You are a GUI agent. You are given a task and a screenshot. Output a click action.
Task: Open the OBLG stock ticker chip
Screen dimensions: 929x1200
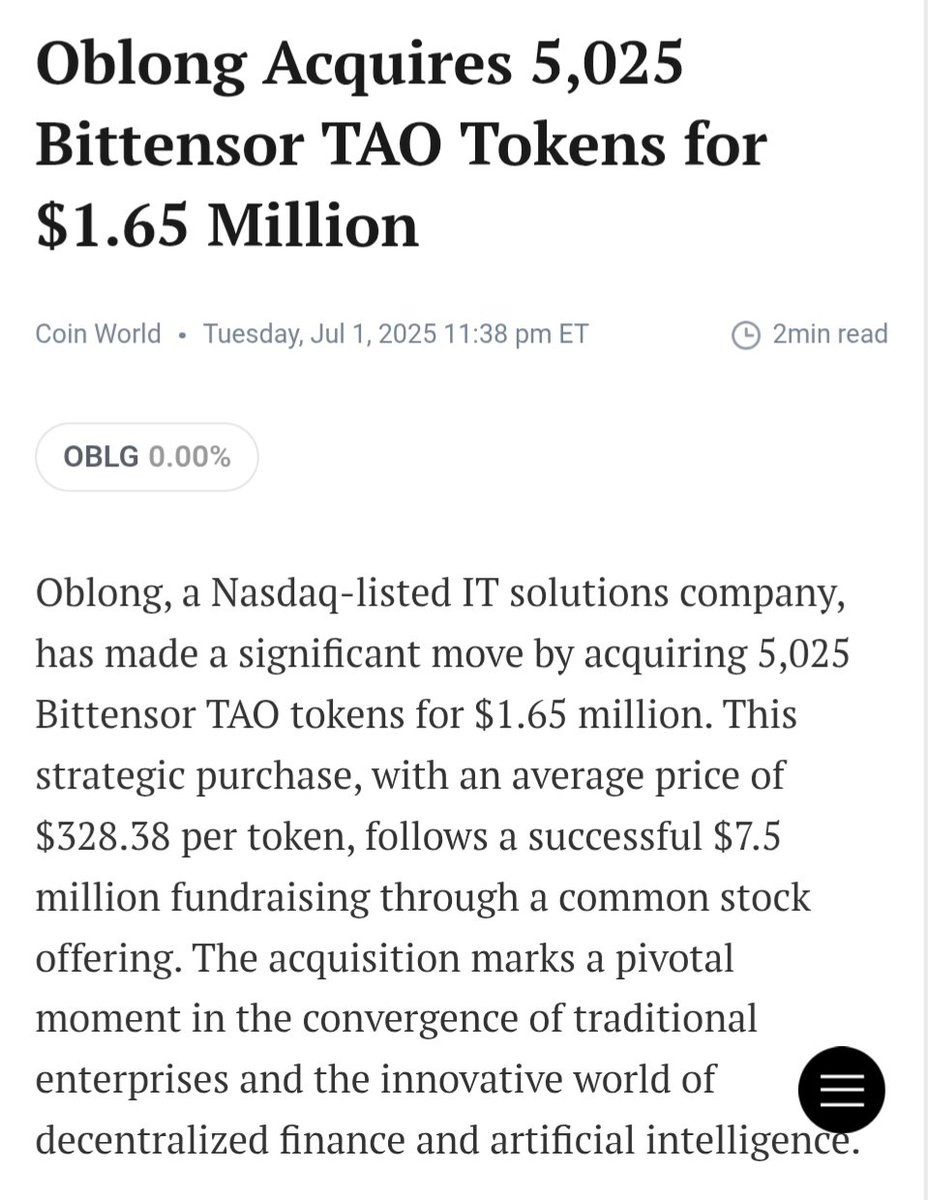[146, 457]
